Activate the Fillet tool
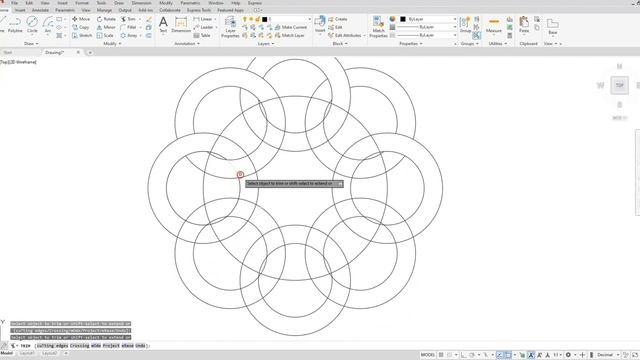The height and width of the screenshot is (360, 640). pyautogui.click(x=128, y=27)
